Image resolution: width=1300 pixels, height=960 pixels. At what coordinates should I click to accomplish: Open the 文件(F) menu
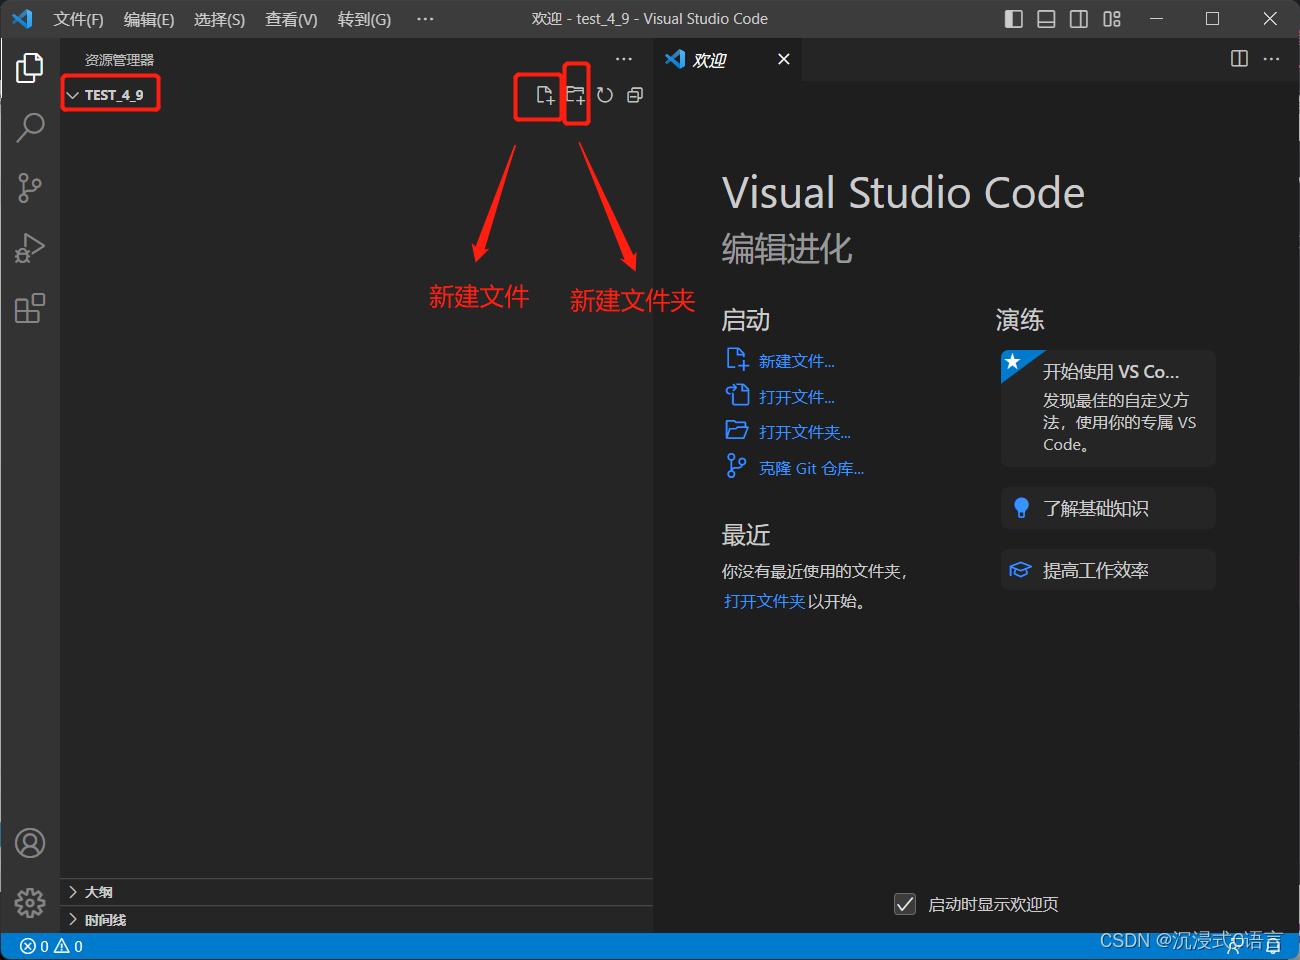tap(78, 19)
